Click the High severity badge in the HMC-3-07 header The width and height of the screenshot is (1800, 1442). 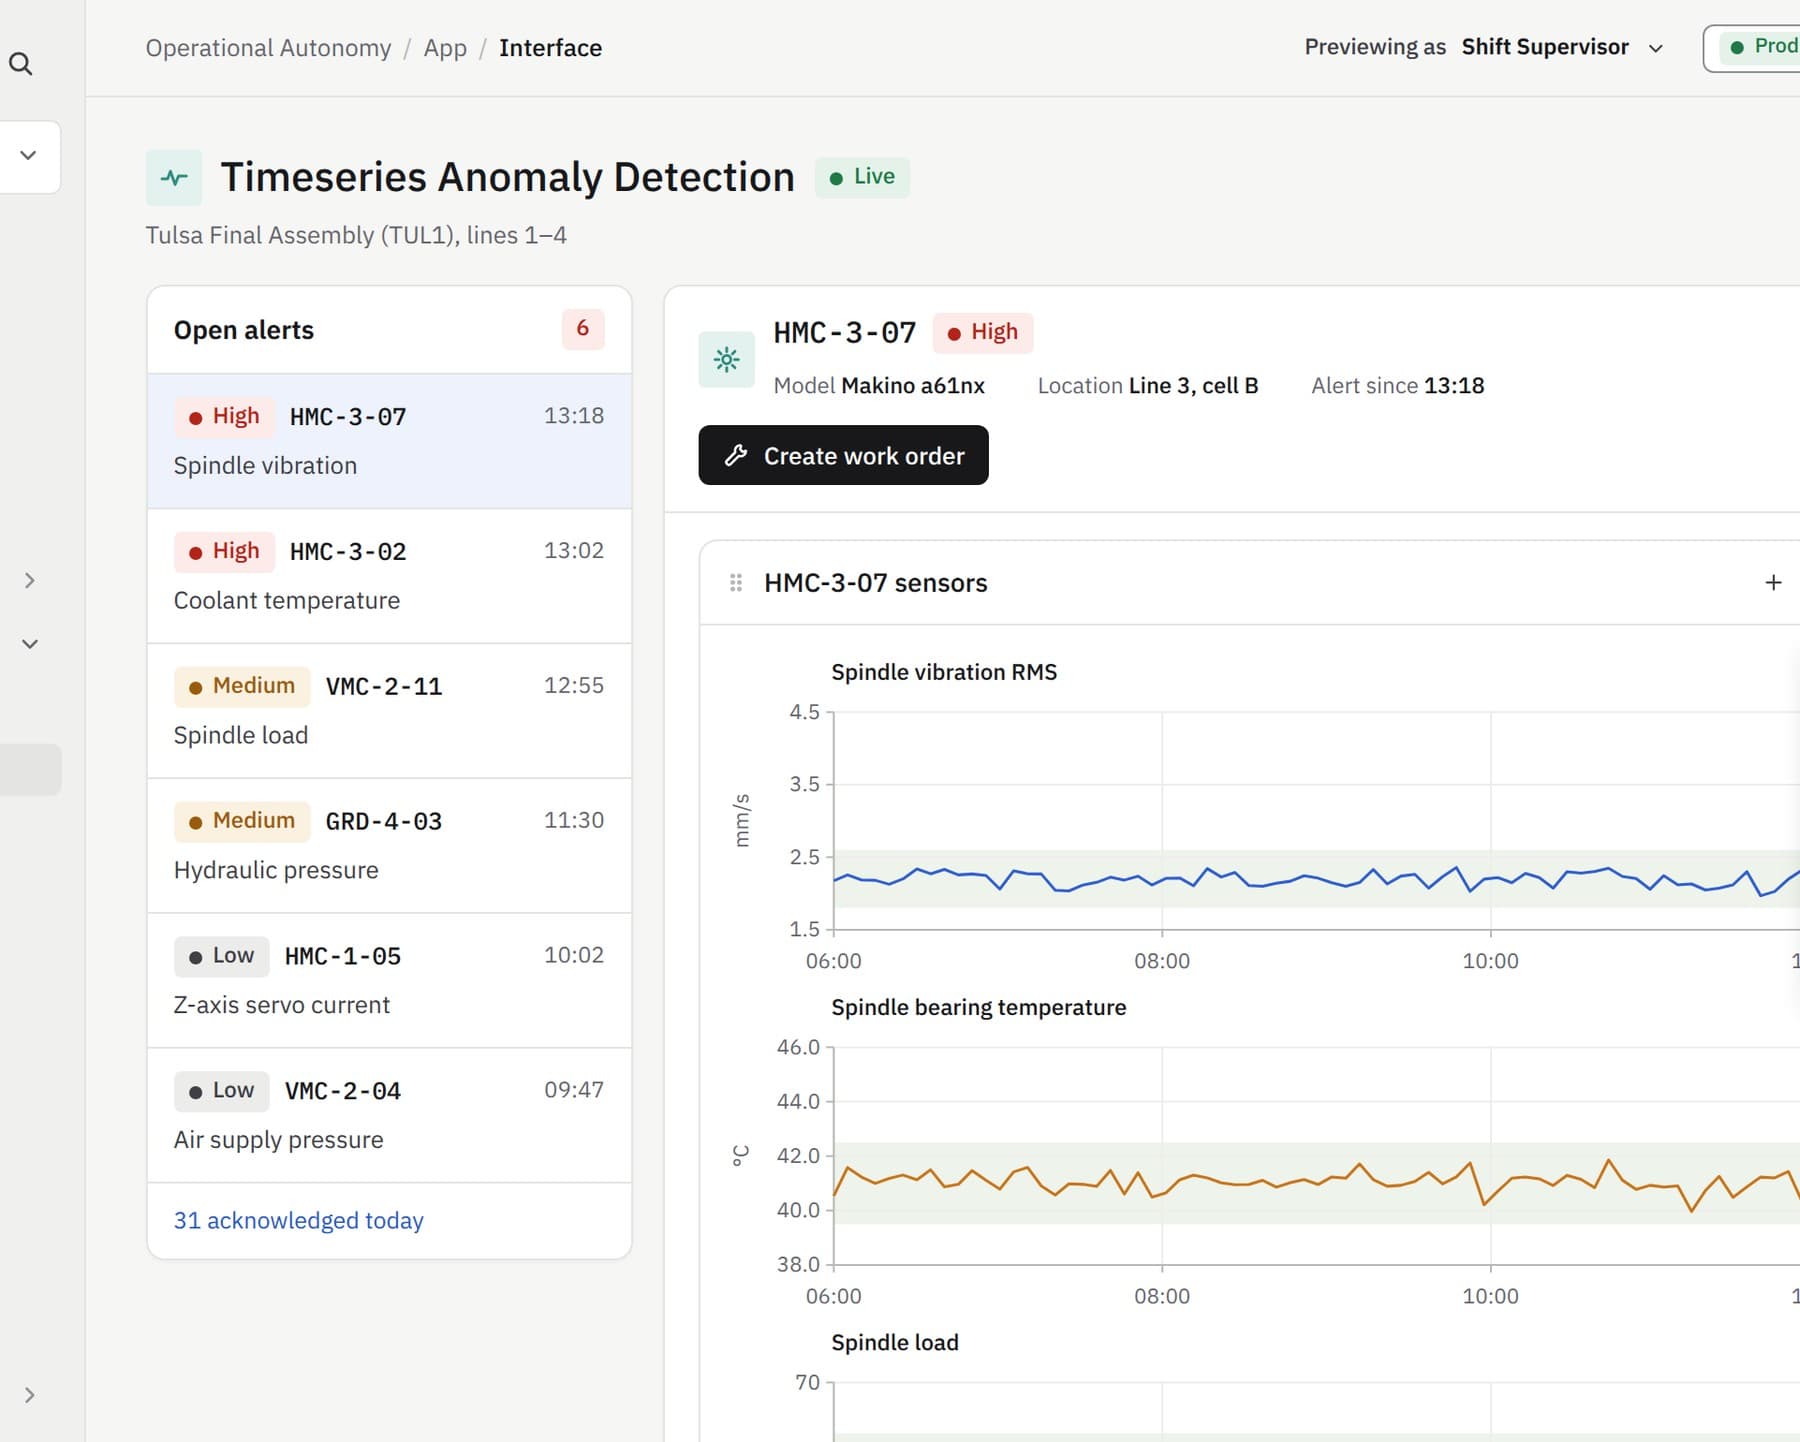coord(983,332)
